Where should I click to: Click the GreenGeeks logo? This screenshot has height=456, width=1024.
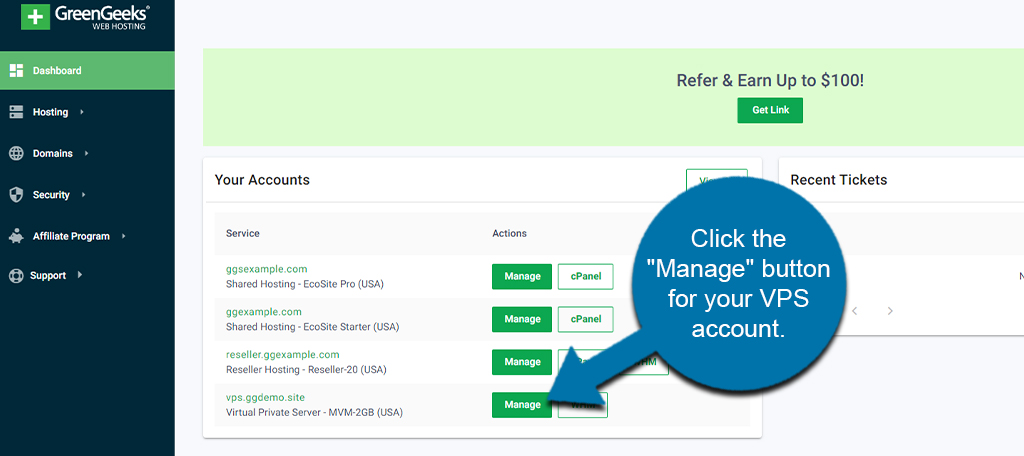click(86, 16)
